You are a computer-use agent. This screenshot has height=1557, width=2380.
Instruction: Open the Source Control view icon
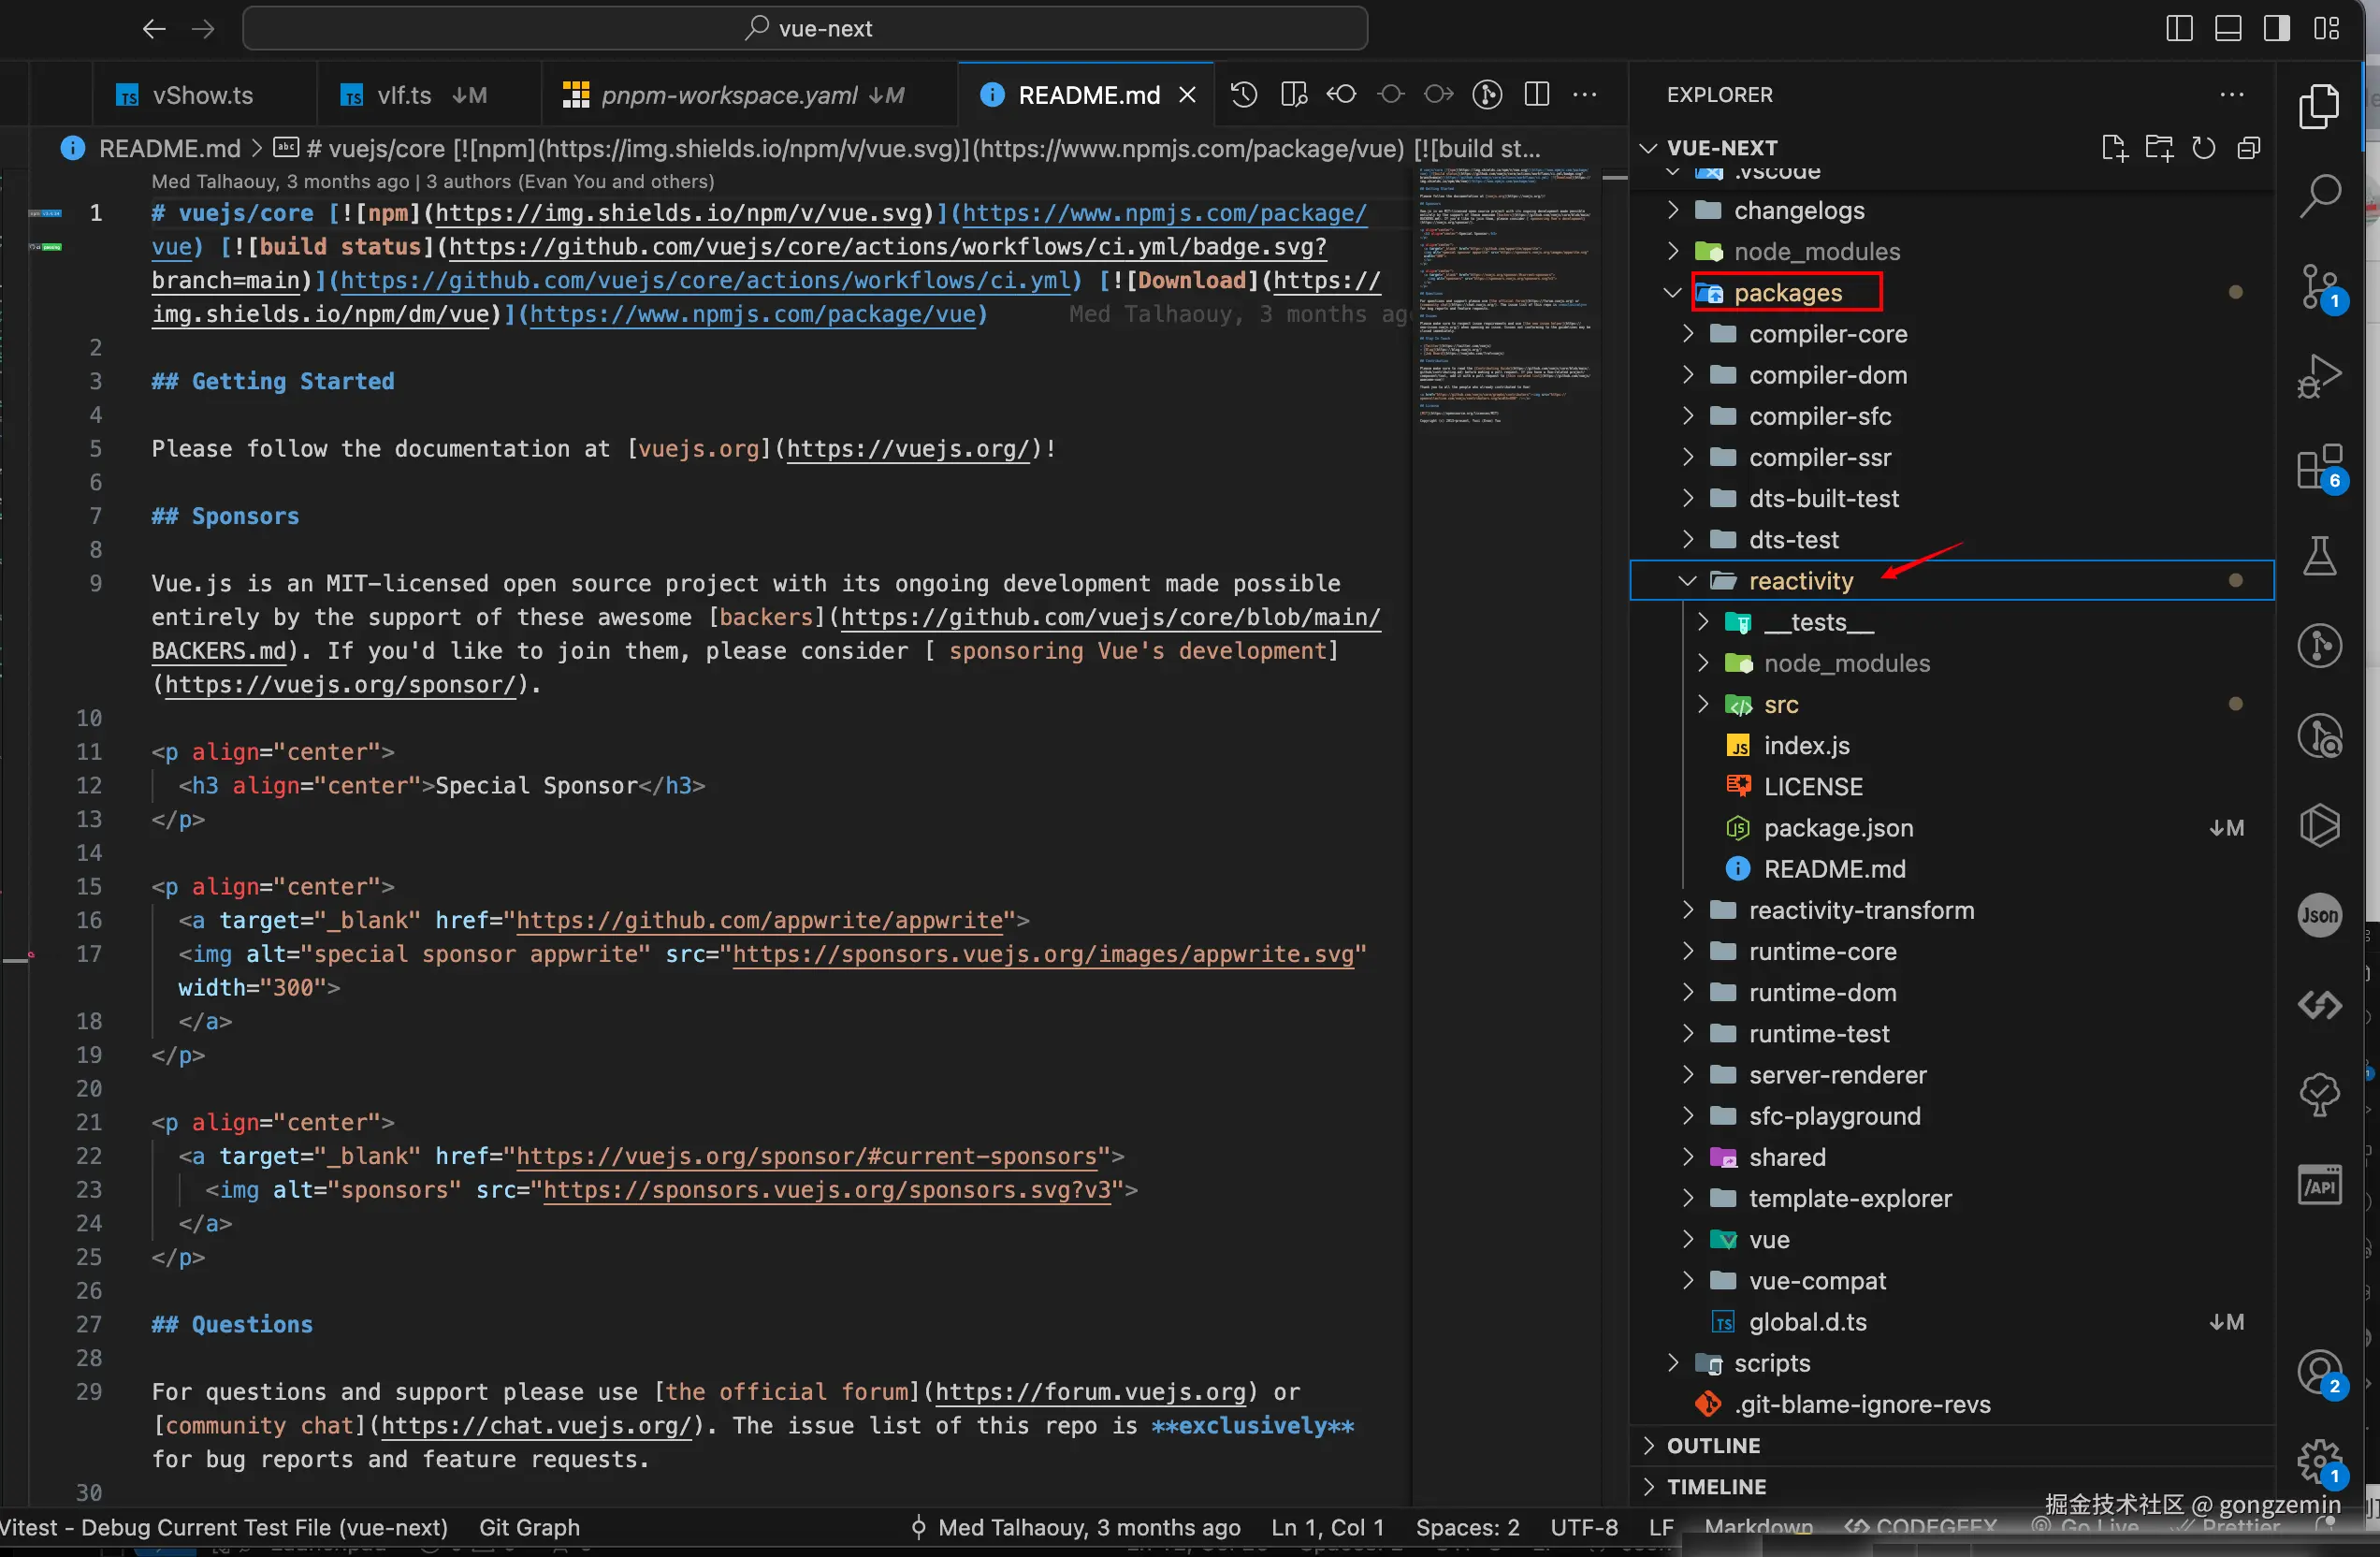(2319, 287)
